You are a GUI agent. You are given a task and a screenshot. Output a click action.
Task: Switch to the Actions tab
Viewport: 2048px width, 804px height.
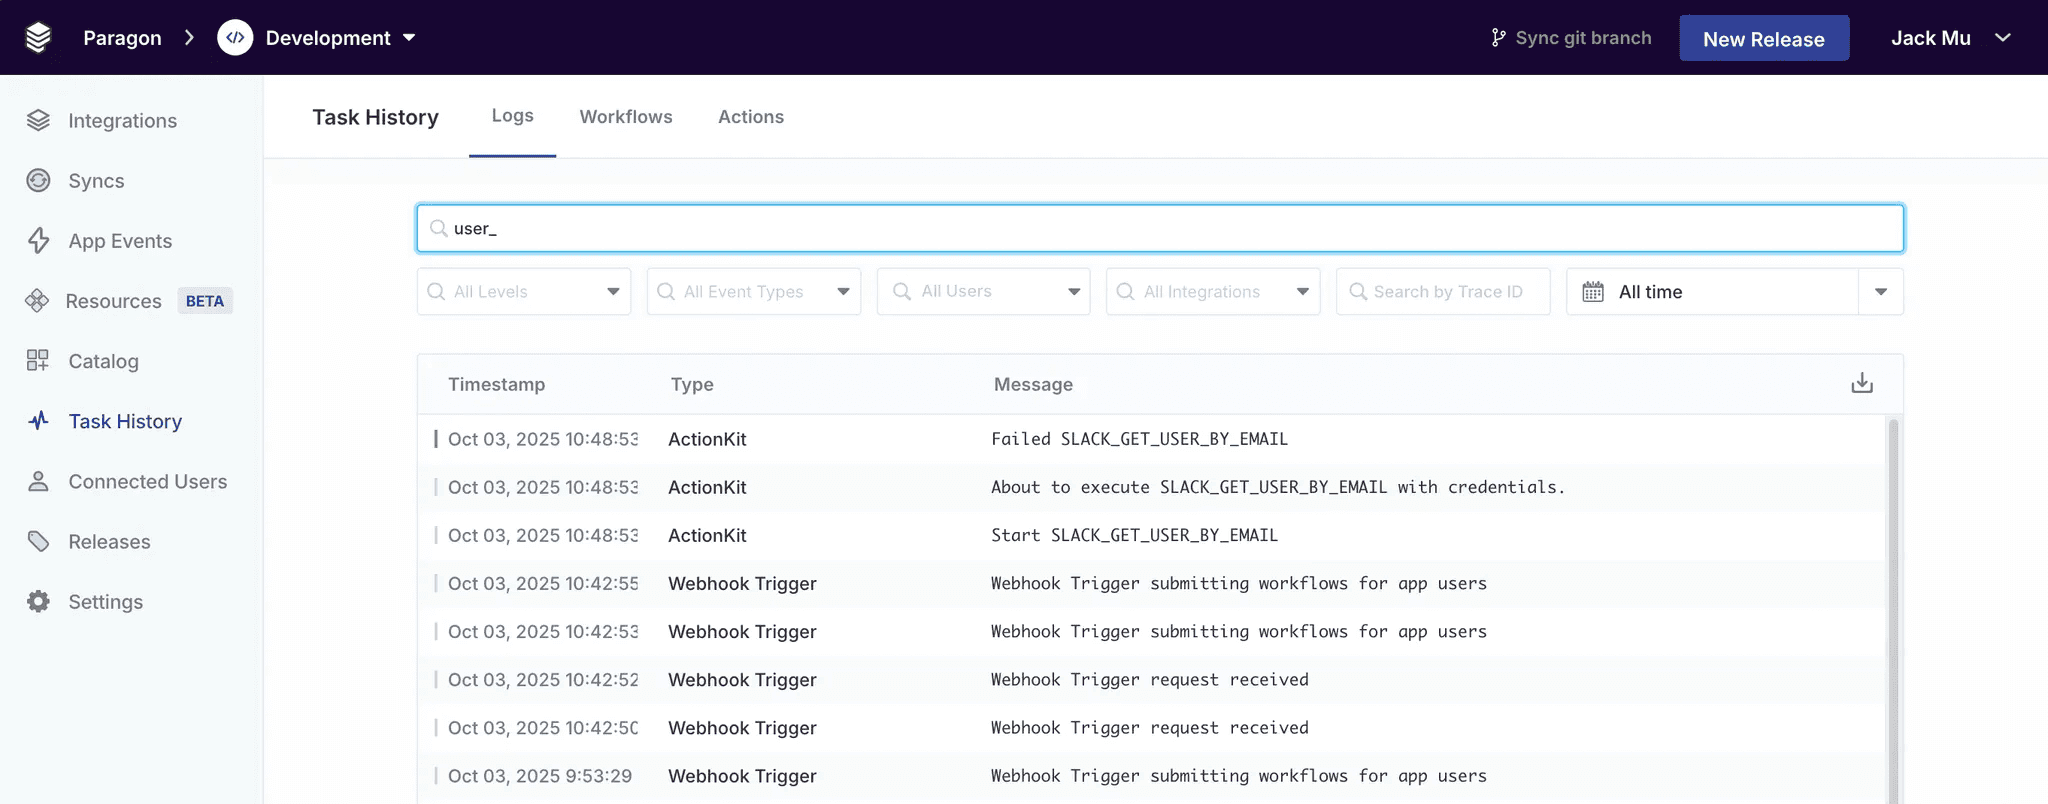[x=751, y=117]
